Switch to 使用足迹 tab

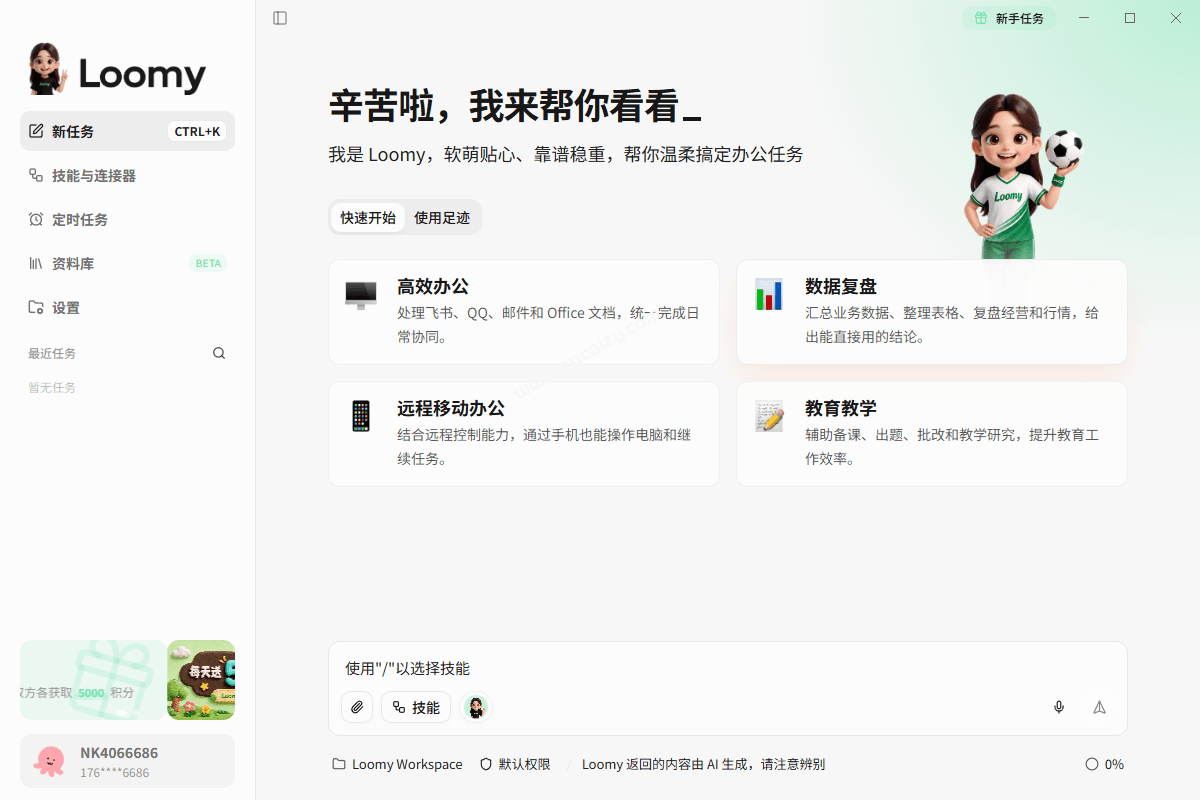pos(442,217)
